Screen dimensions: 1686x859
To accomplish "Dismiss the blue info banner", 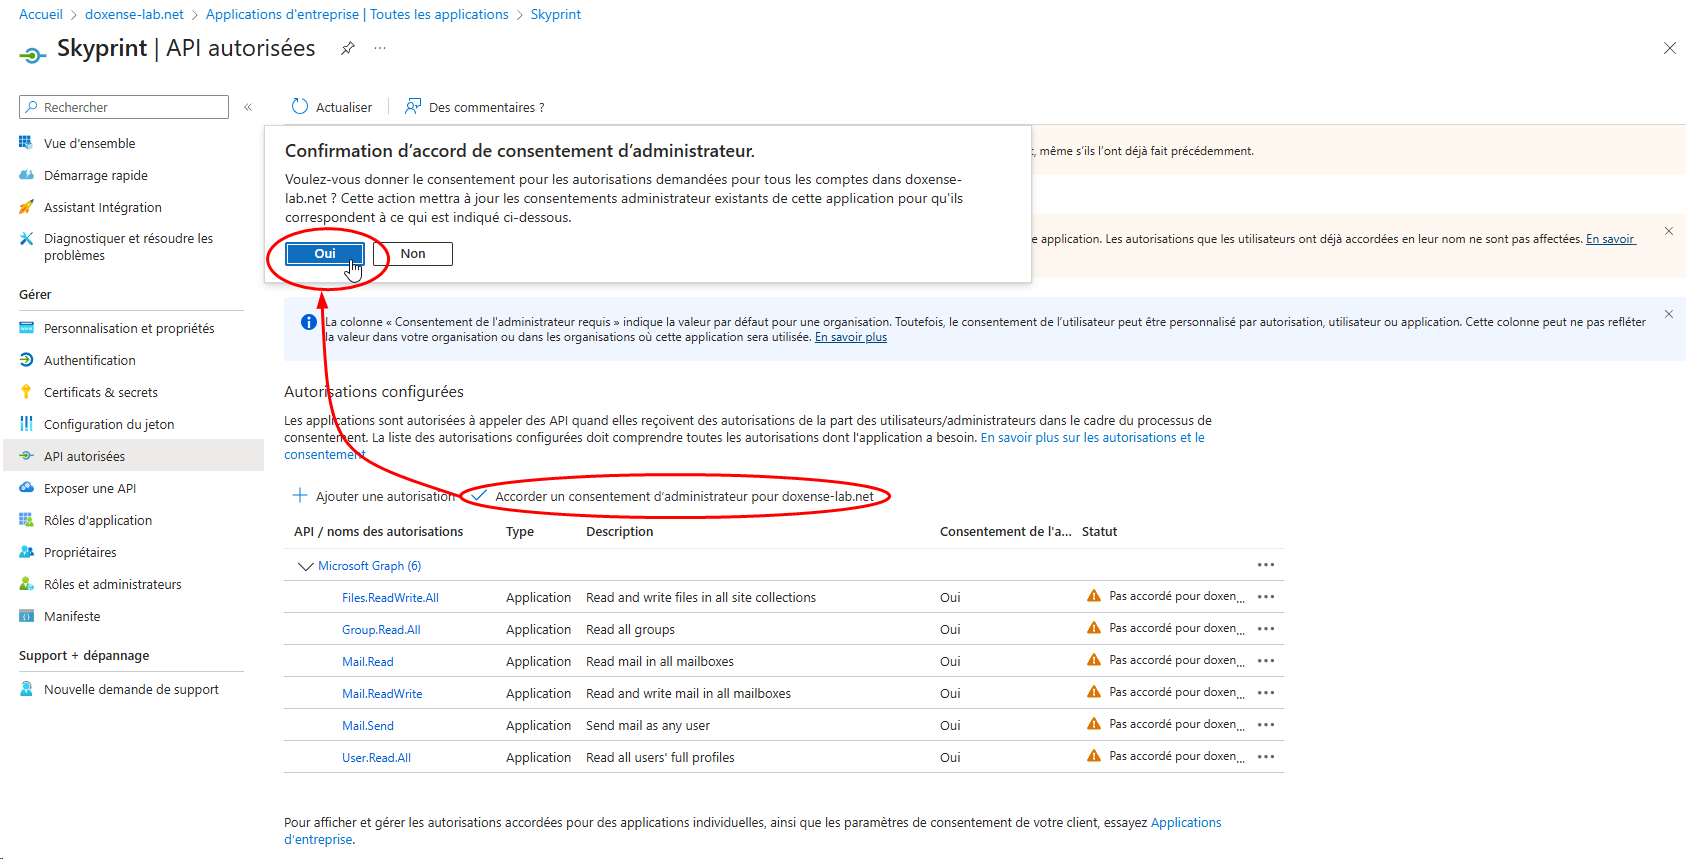I will click(x=1668, y=314).
